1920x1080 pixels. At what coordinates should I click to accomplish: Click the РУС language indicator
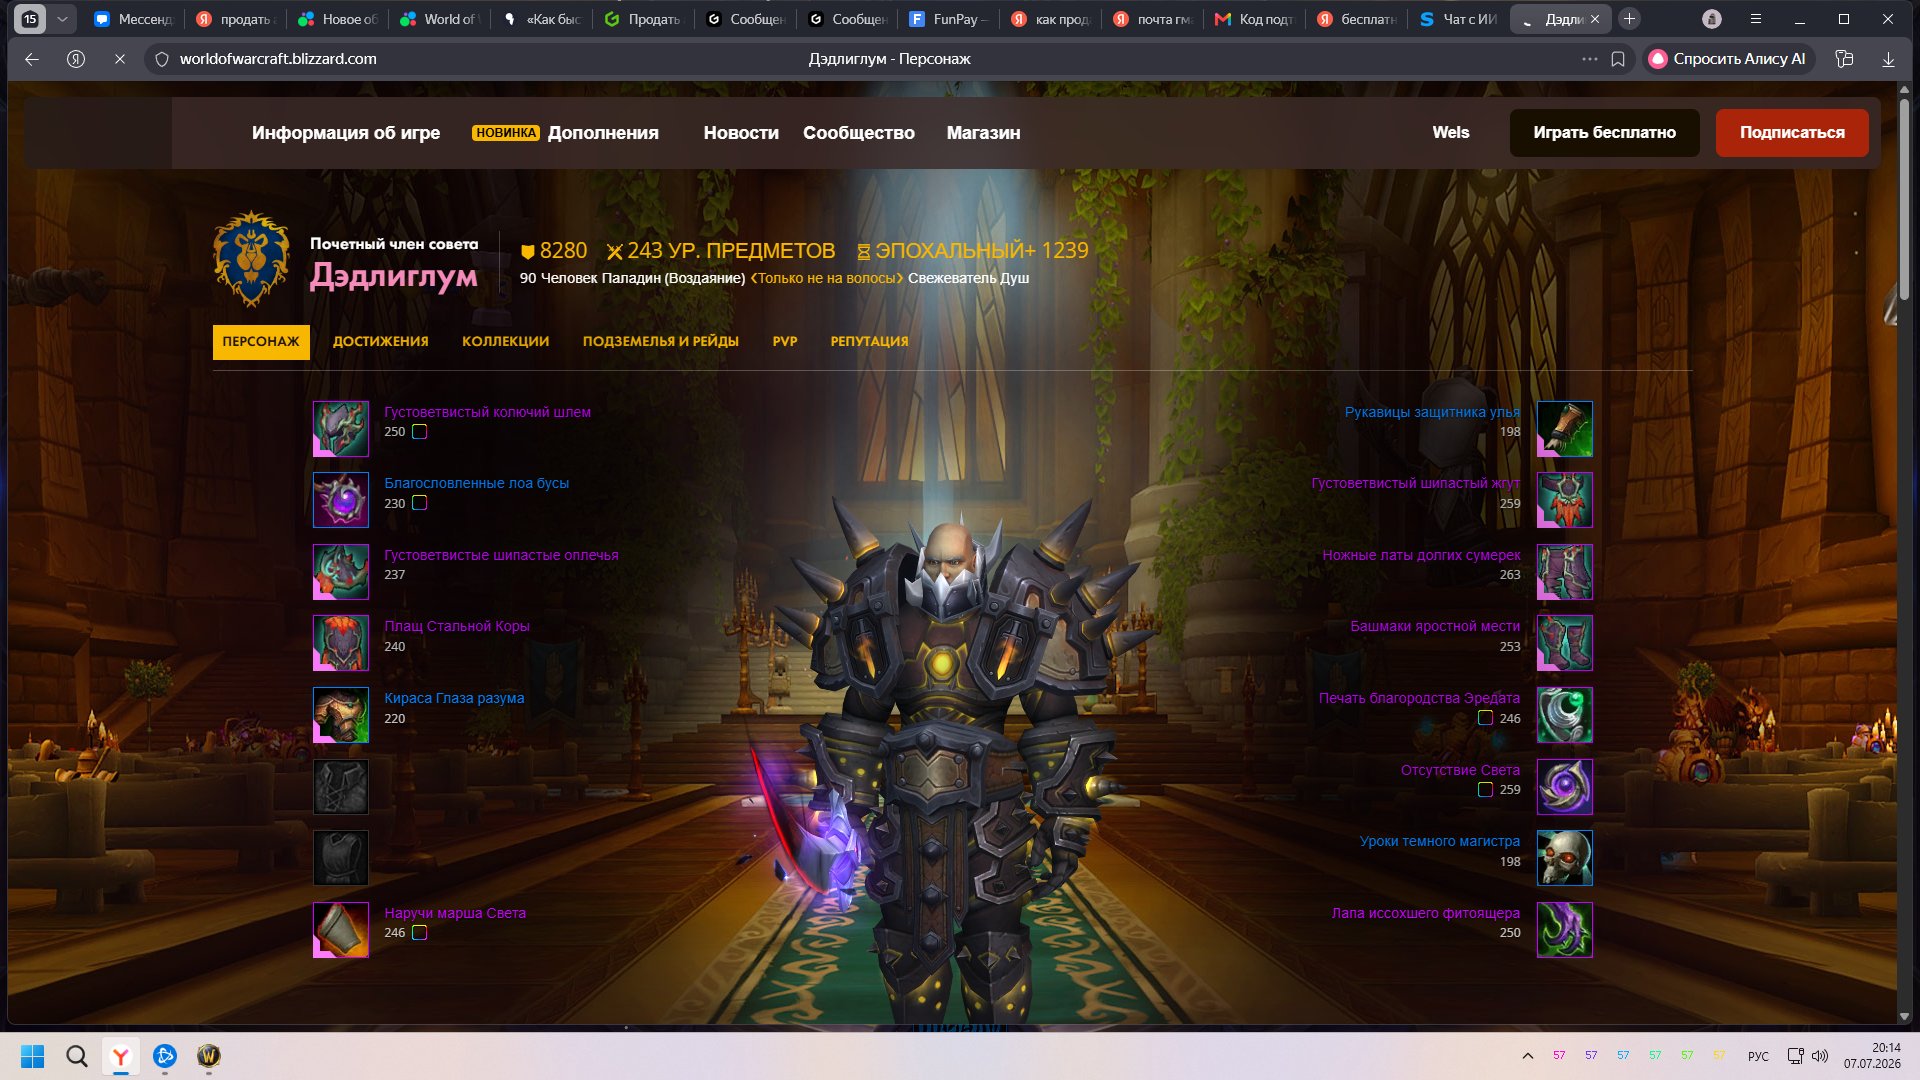coord(1758,1056)
